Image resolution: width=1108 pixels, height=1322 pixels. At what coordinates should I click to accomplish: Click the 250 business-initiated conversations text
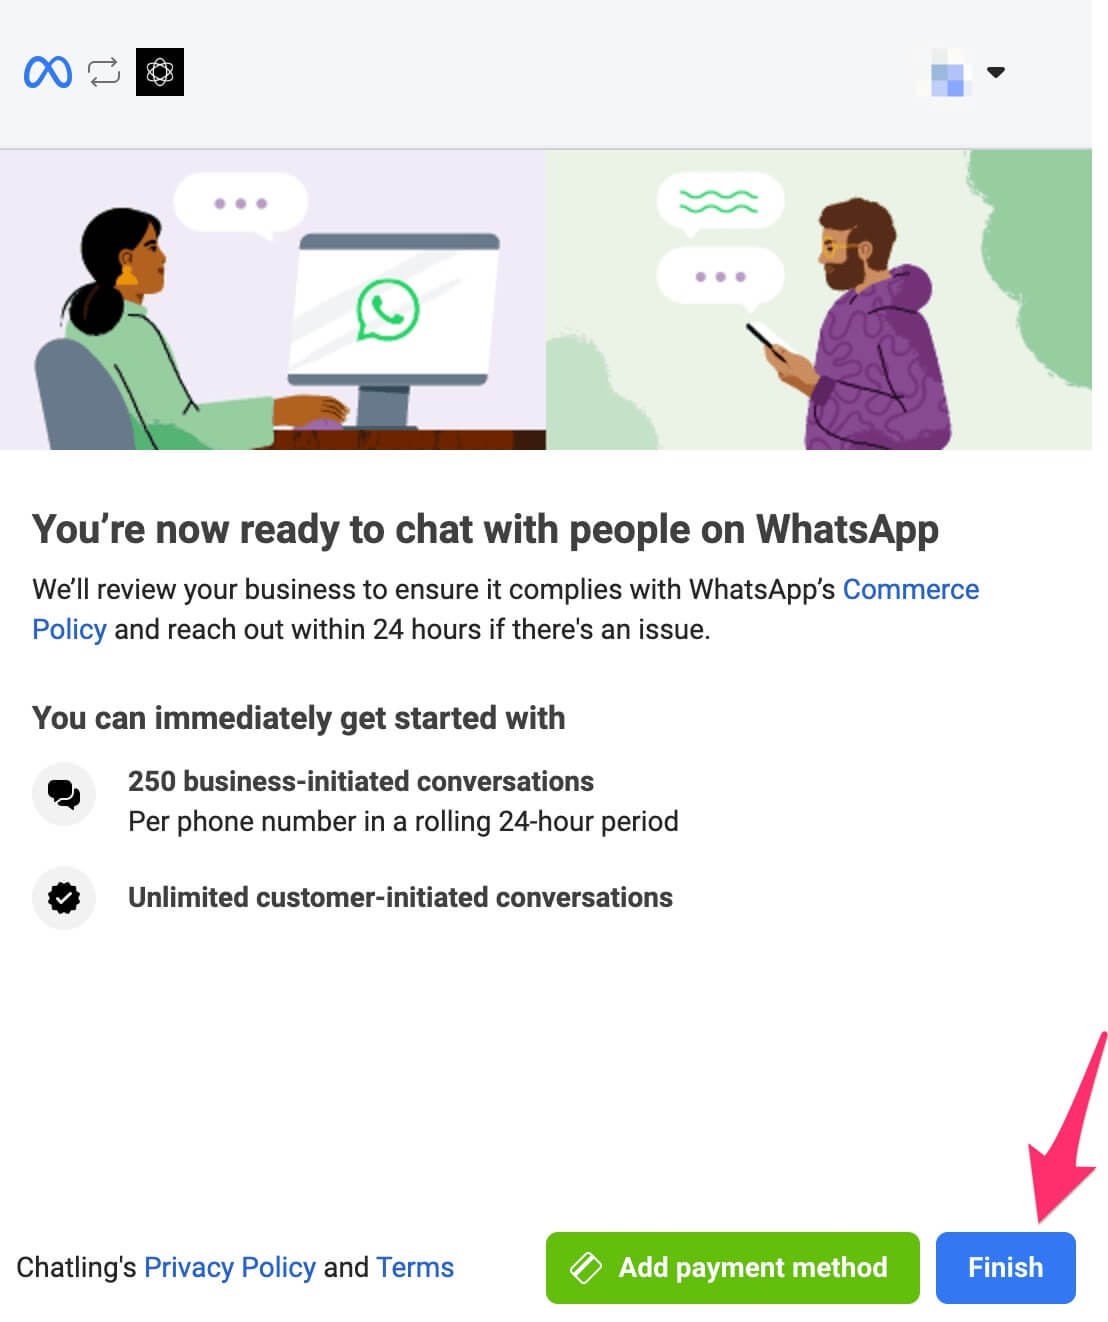pos(361,781)
